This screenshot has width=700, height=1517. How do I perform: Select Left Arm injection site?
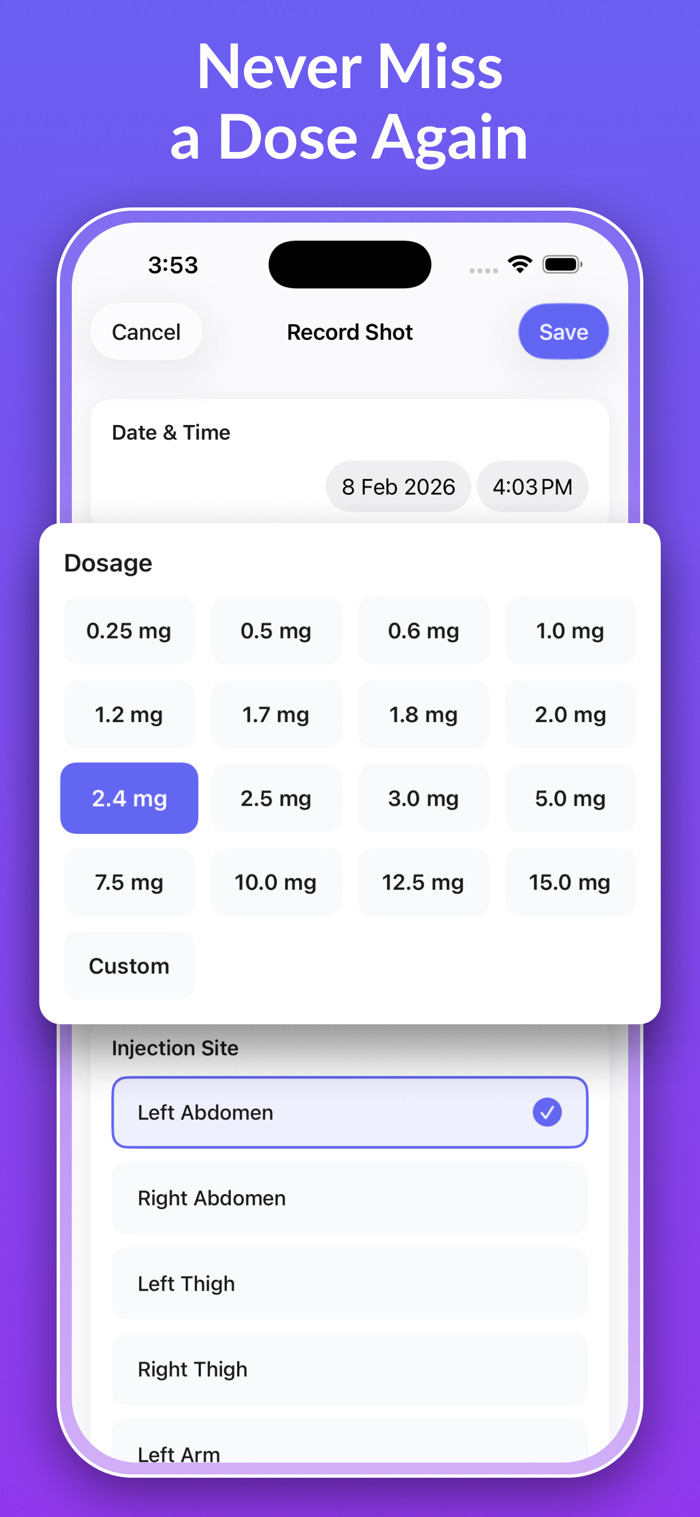point(349,1448)
